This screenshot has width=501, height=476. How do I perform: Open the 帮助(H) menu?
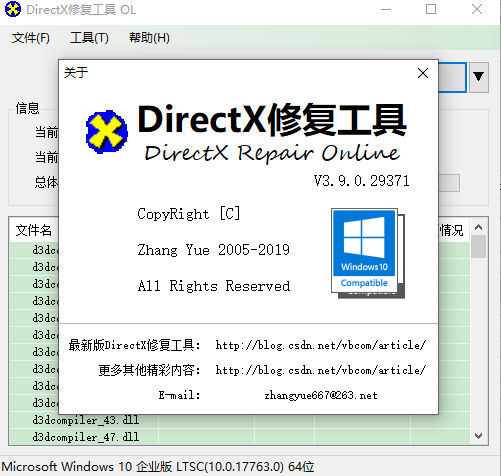[149, 38]
